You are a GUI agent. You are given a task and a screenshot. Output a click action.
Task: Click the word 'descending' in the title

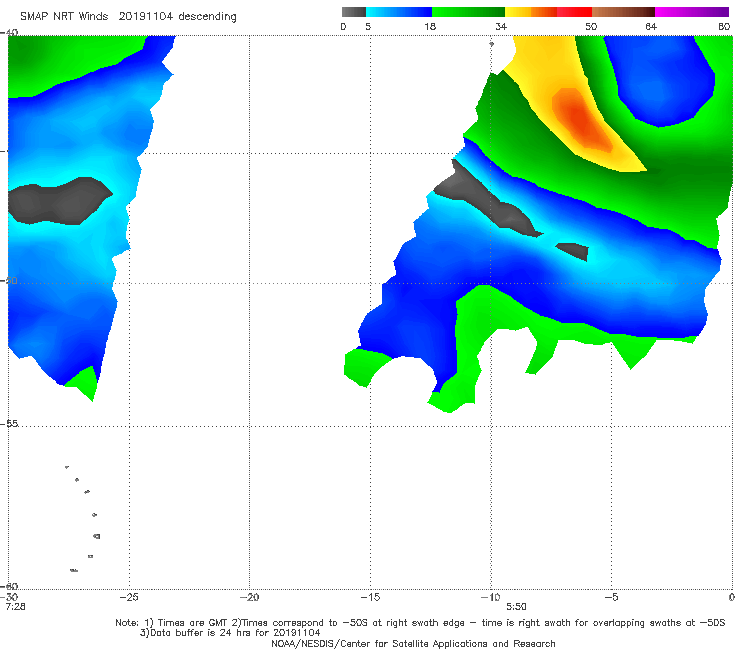[x=207, y=17]
